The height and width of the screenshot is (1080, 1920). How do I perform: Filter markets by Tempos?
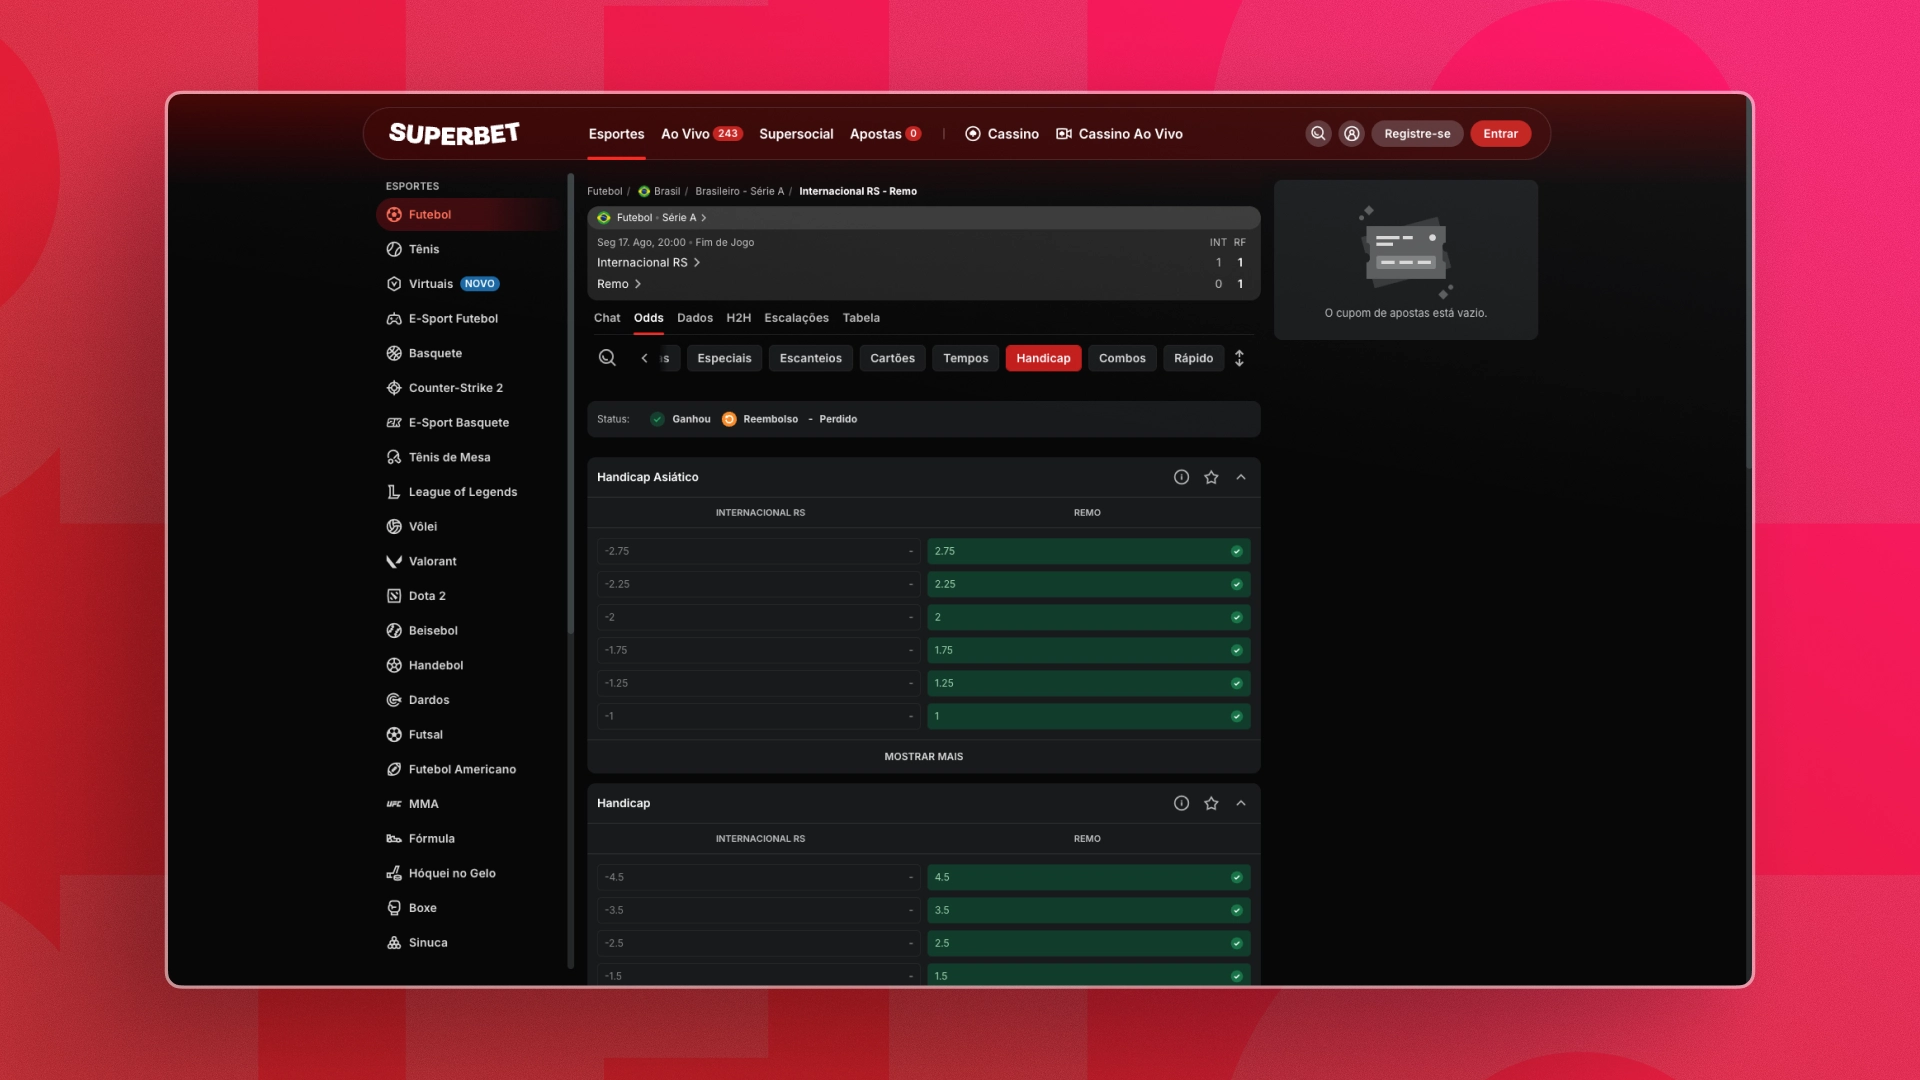966,358
